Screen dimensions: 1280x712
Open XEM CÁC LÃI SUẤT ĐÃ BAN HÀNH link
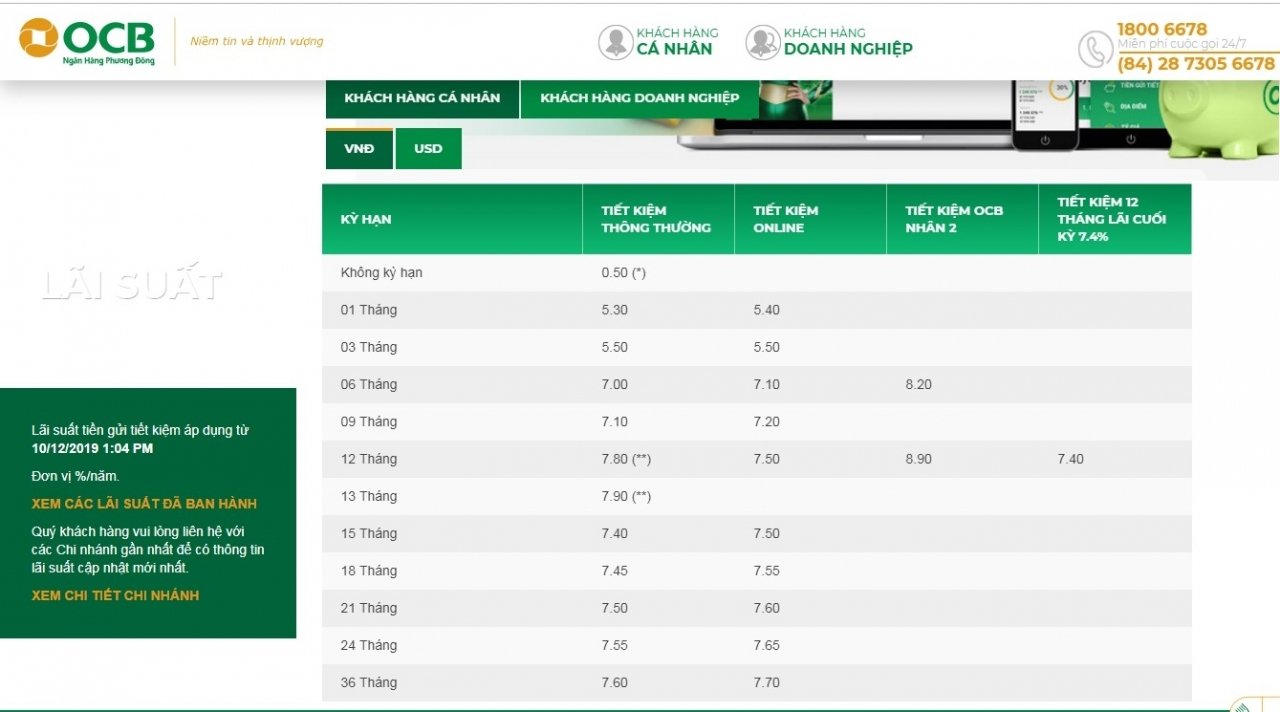[x=144, y=503]
